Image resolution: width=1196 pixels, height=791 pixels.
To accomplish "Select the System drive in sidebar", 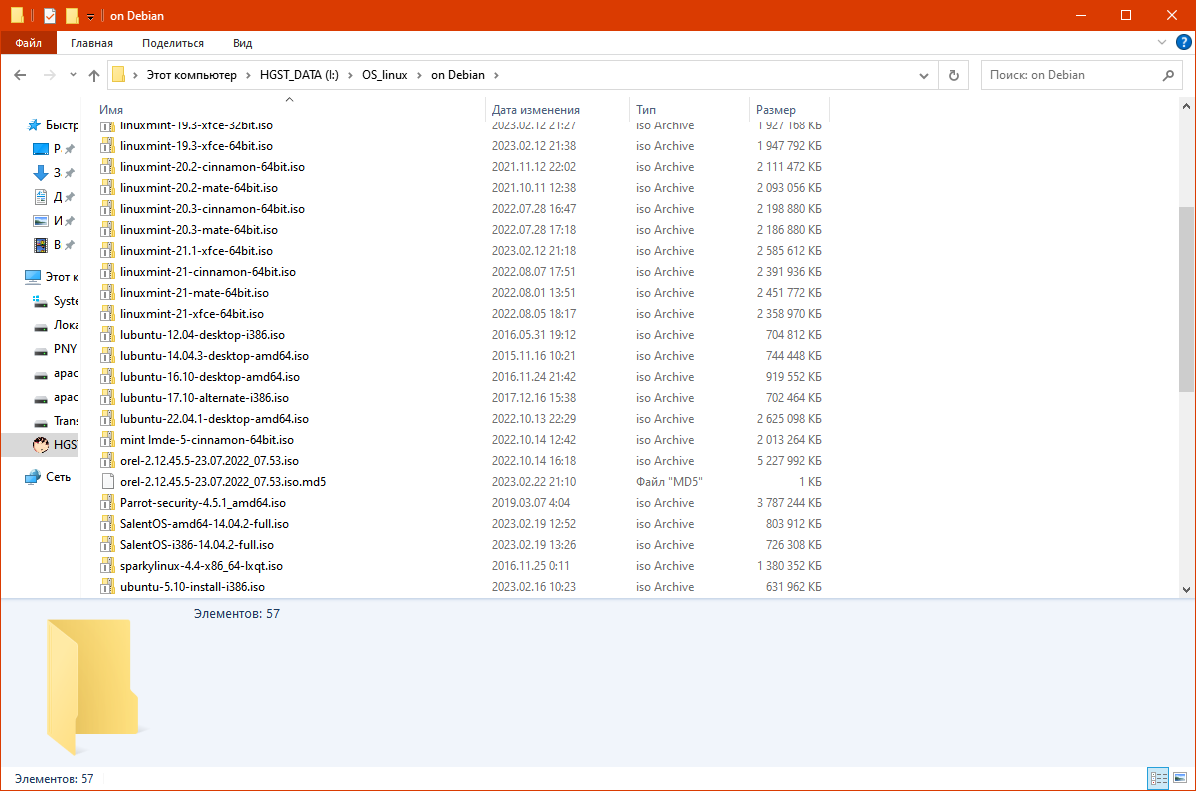I will click(56, 301).
